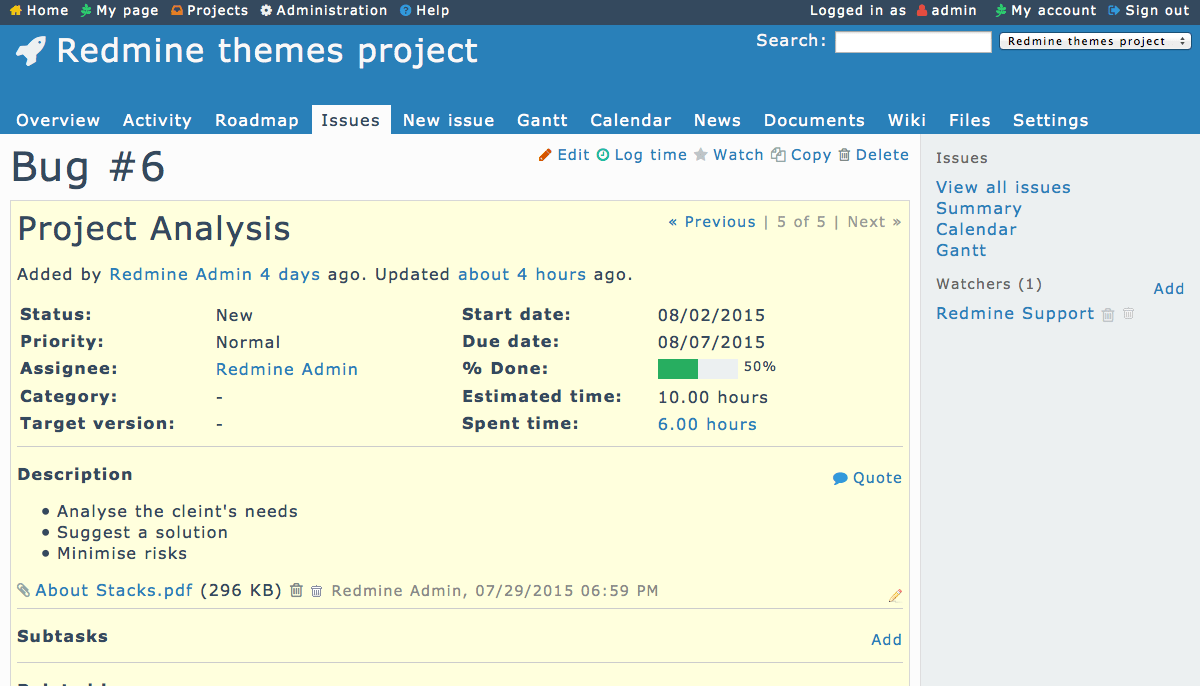Image resolution: width=1200 pixels, height=686 pixels.
Task: Focus the Search input field
Action: tap(912, 42)
